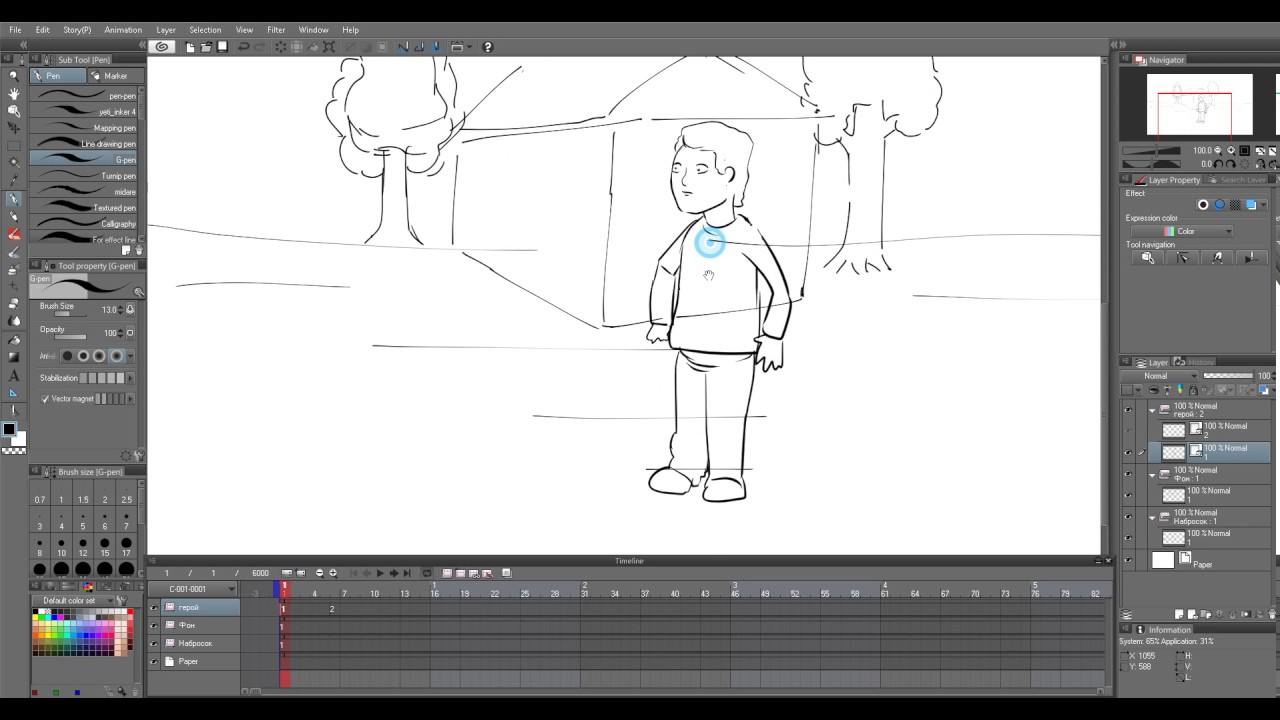
Task: Toggle visibility of Фон folder layer
Action: coord(1128,474)
